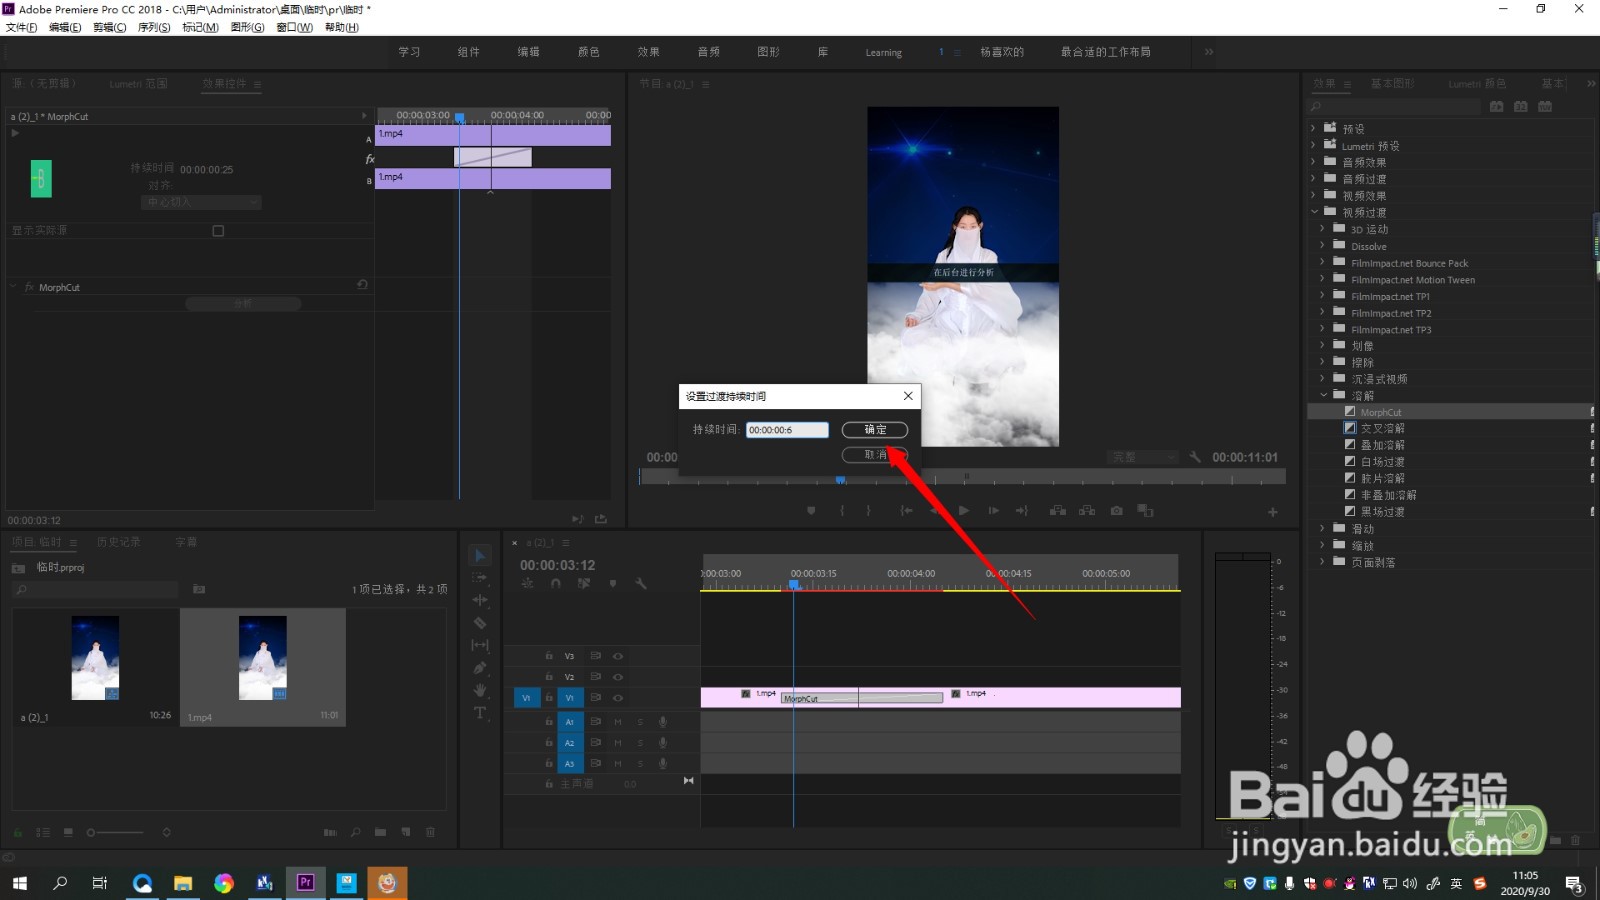Viewport: 1600px width, 900px height.
Task: Select 交叉溶解 transition in effects list
Action: tap(1382, 428)
